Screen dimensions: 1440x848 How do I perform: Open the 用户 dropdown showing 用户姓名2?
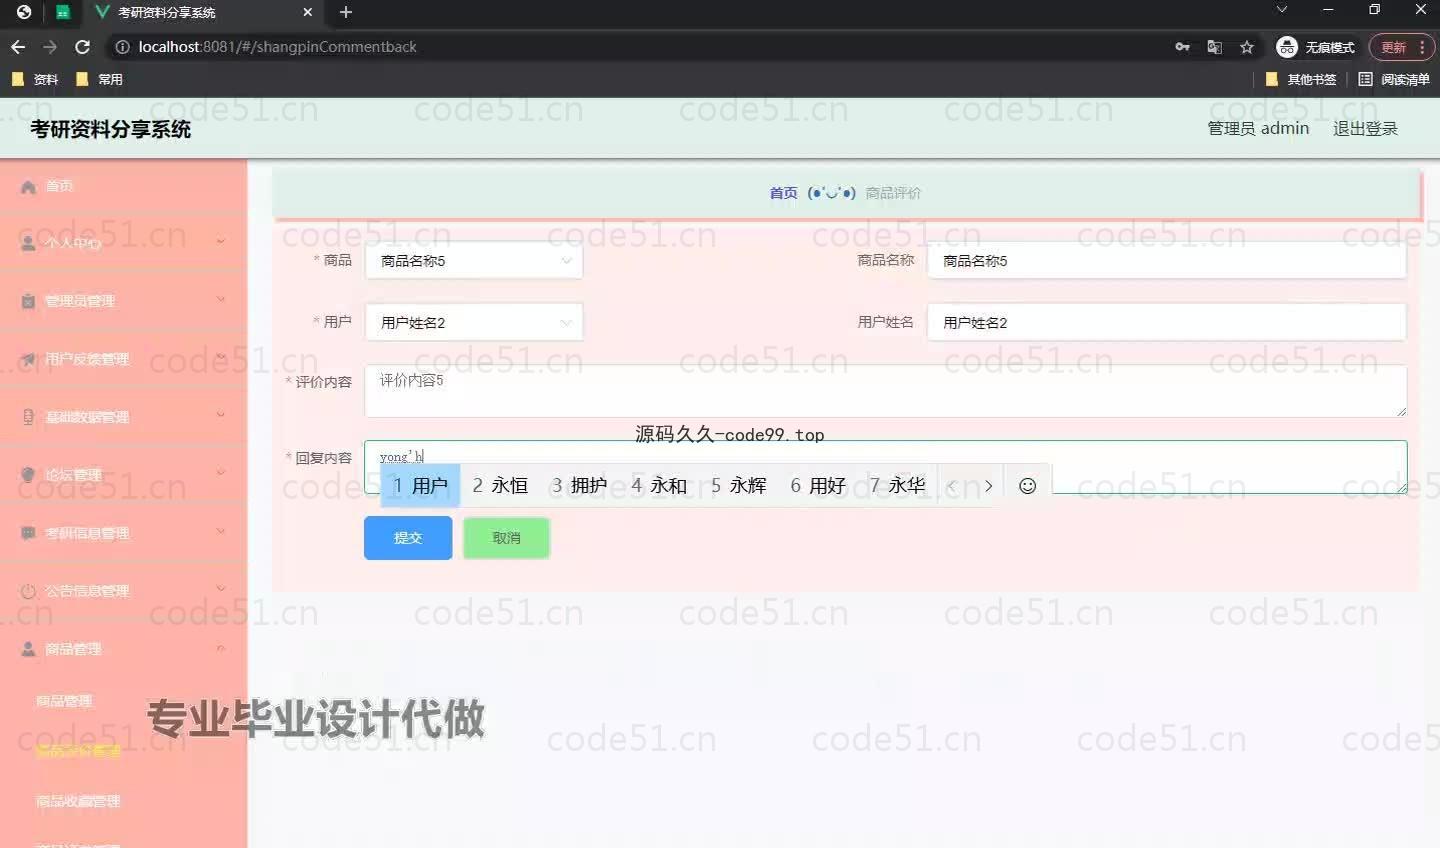click(x=473, y=323)
